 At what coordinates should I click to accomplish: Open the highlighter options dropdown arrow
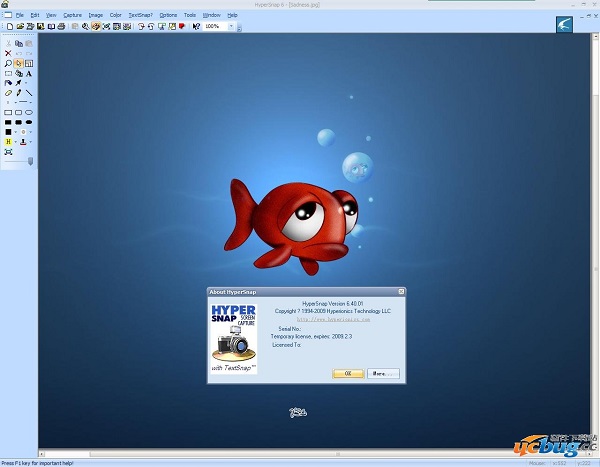pos(15,142)
